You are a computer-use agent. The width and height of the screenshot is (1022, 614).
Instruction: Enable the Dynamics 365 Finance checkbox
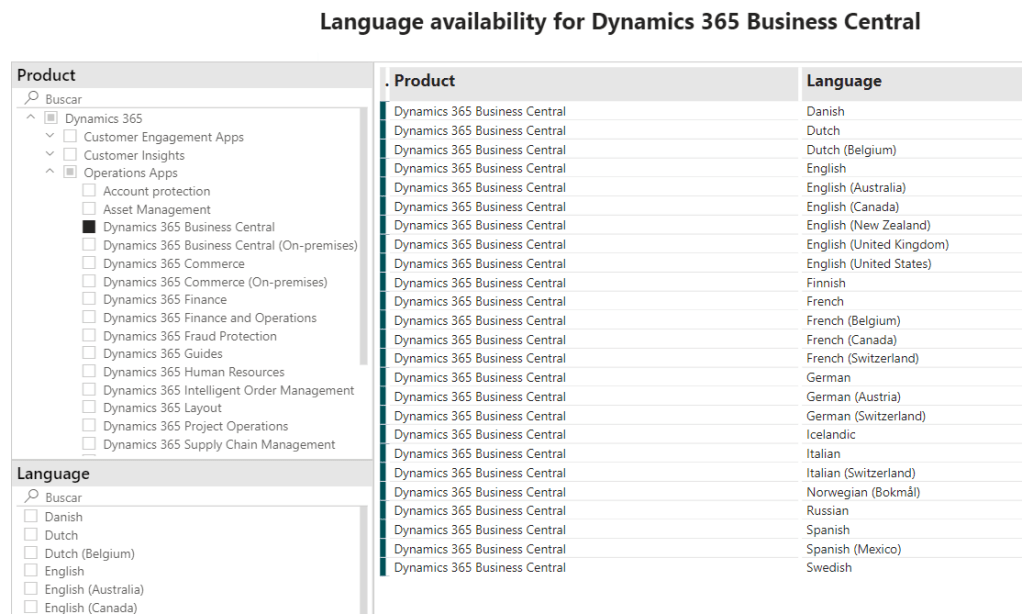click(89, 299)
